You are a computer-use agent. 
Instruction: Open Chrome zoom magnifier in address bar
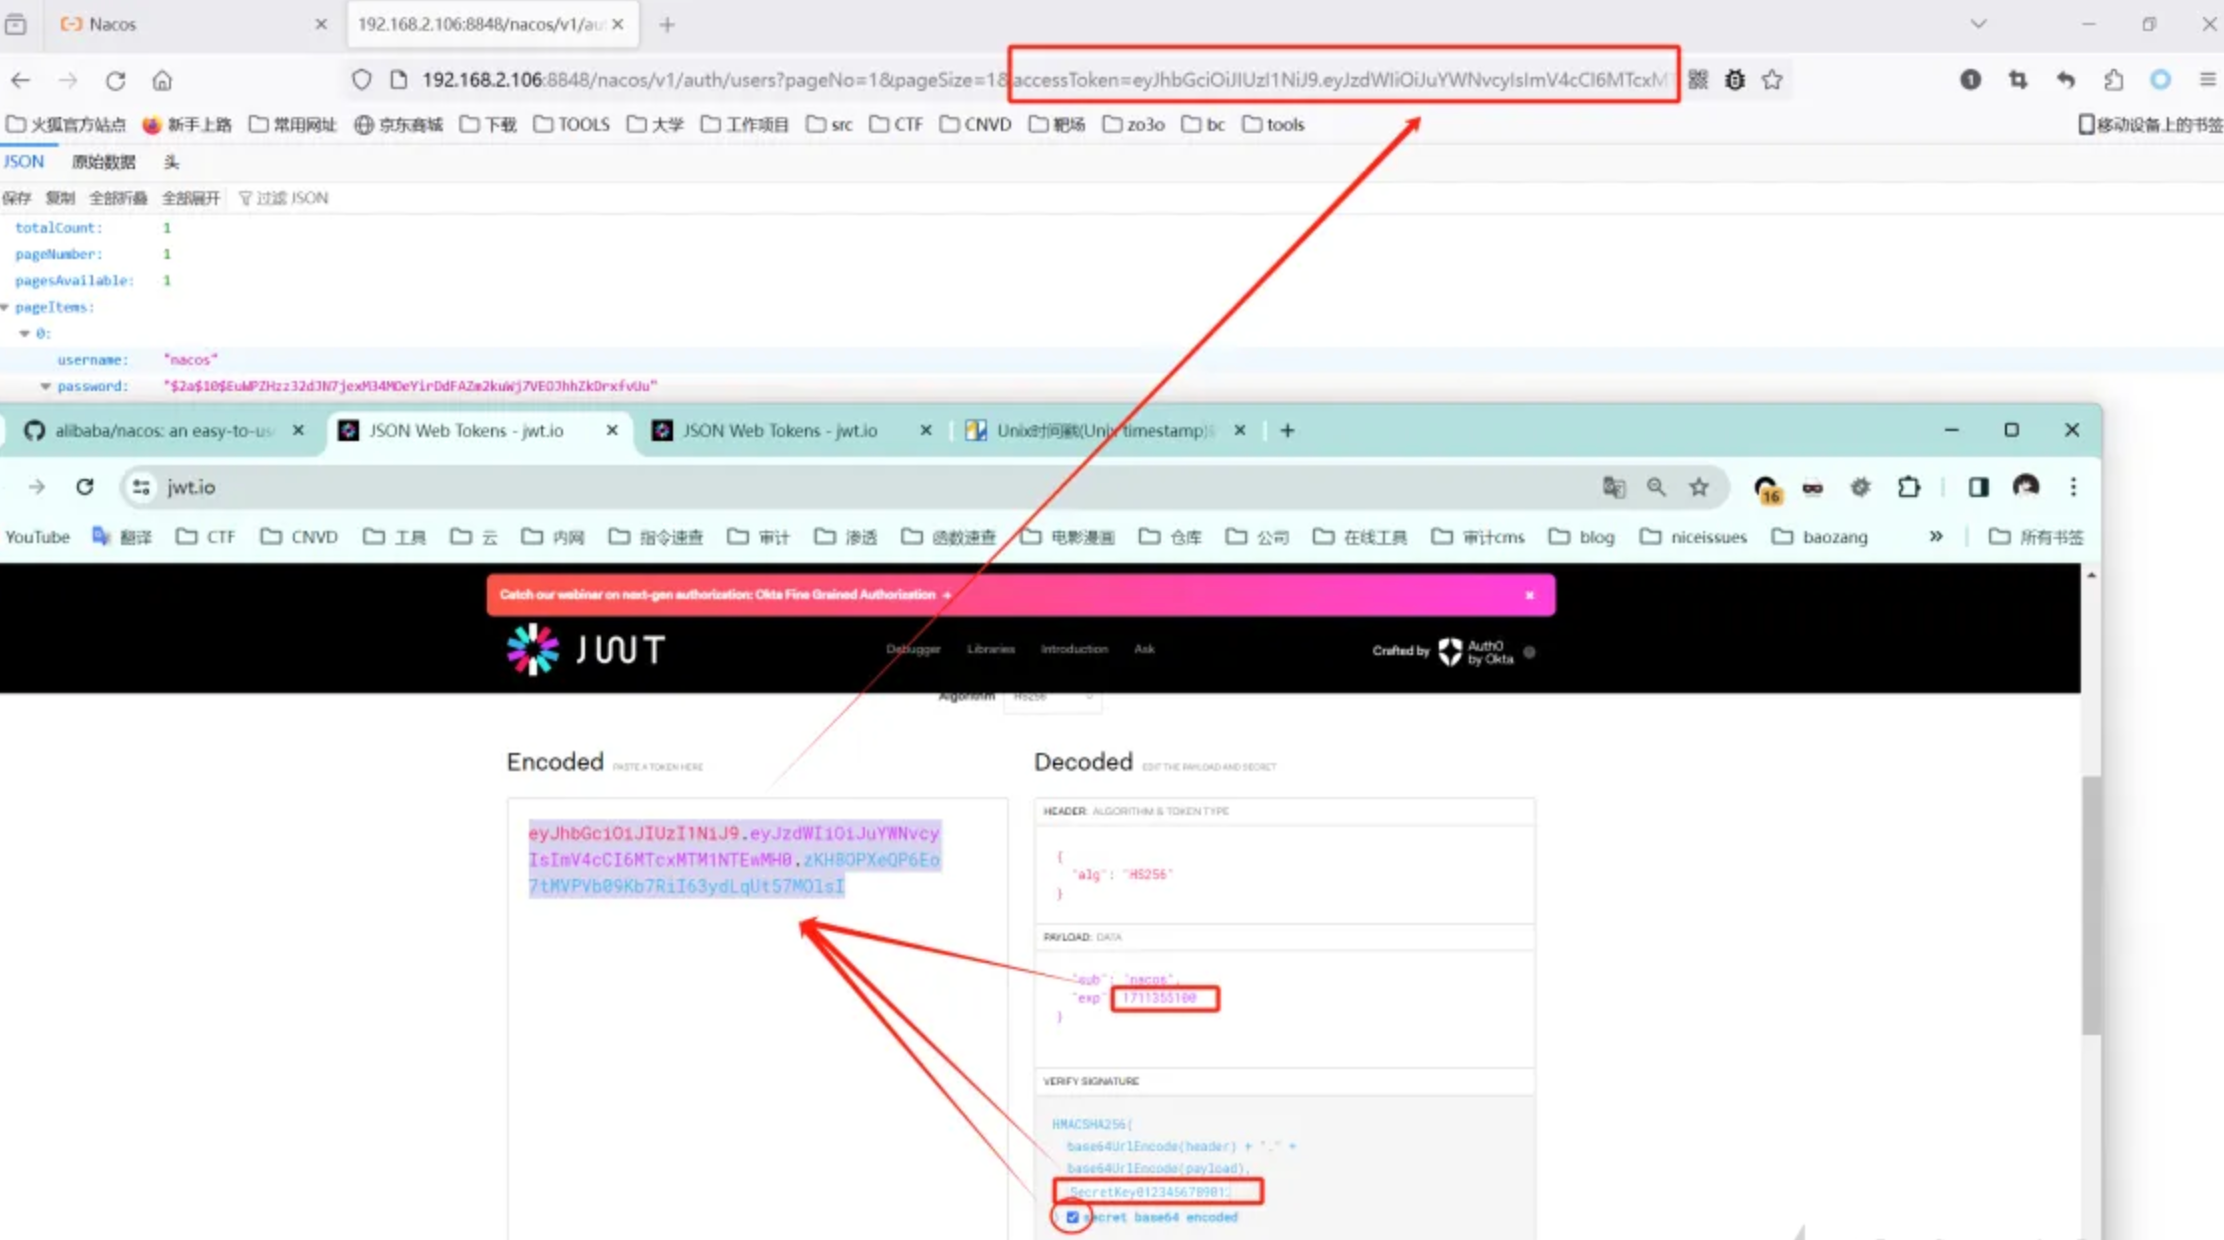click(1656, 487)
